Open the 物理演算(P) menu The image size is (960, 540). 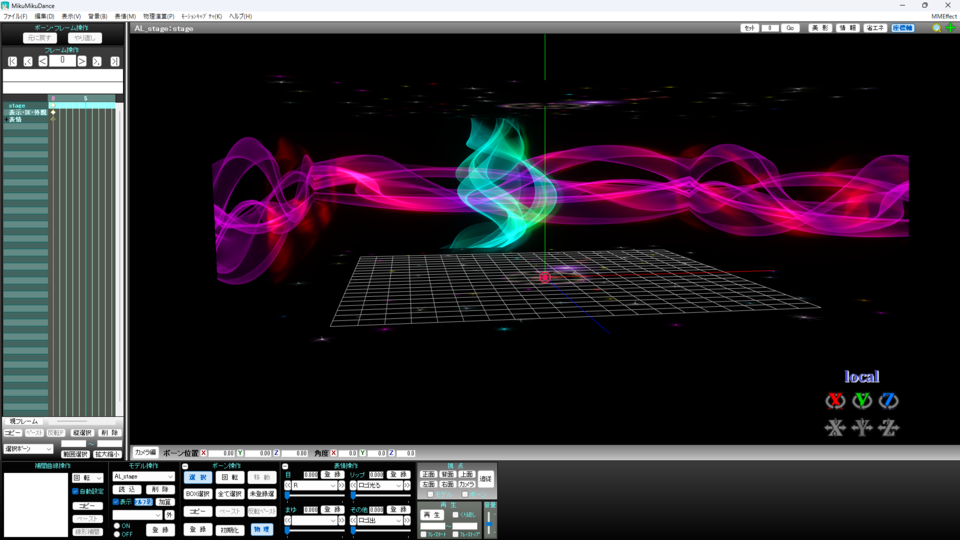pyautogui.click(x=158, y=16)
